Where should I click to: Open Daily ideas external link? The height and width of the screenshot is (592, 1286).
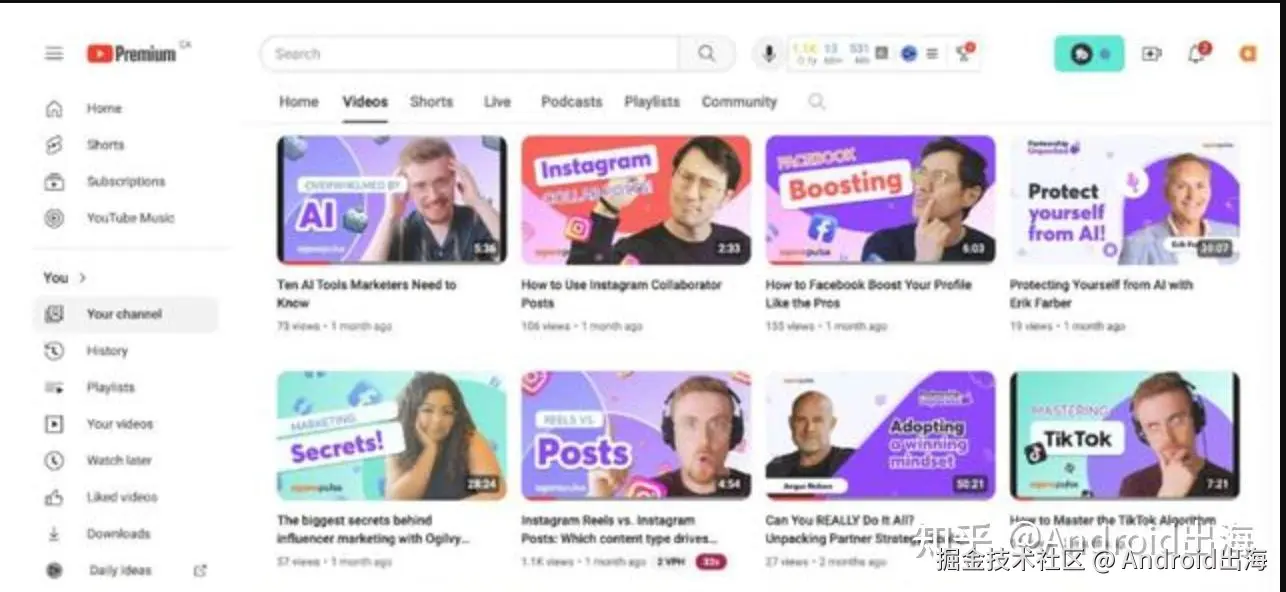coord(200,570)
